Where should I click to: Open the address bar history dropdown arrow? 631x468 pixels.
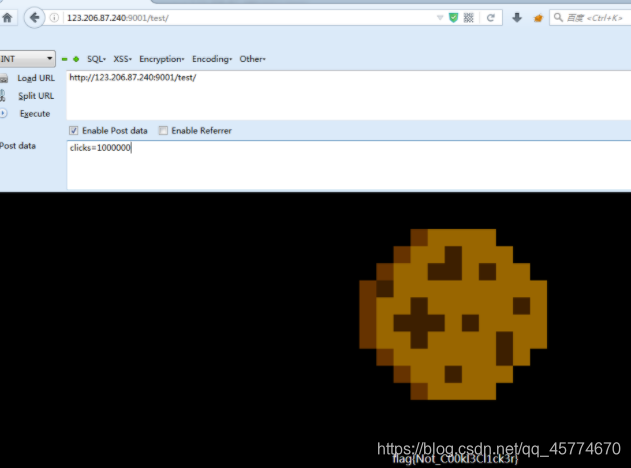pyautogui.click(x=440, y=18)
